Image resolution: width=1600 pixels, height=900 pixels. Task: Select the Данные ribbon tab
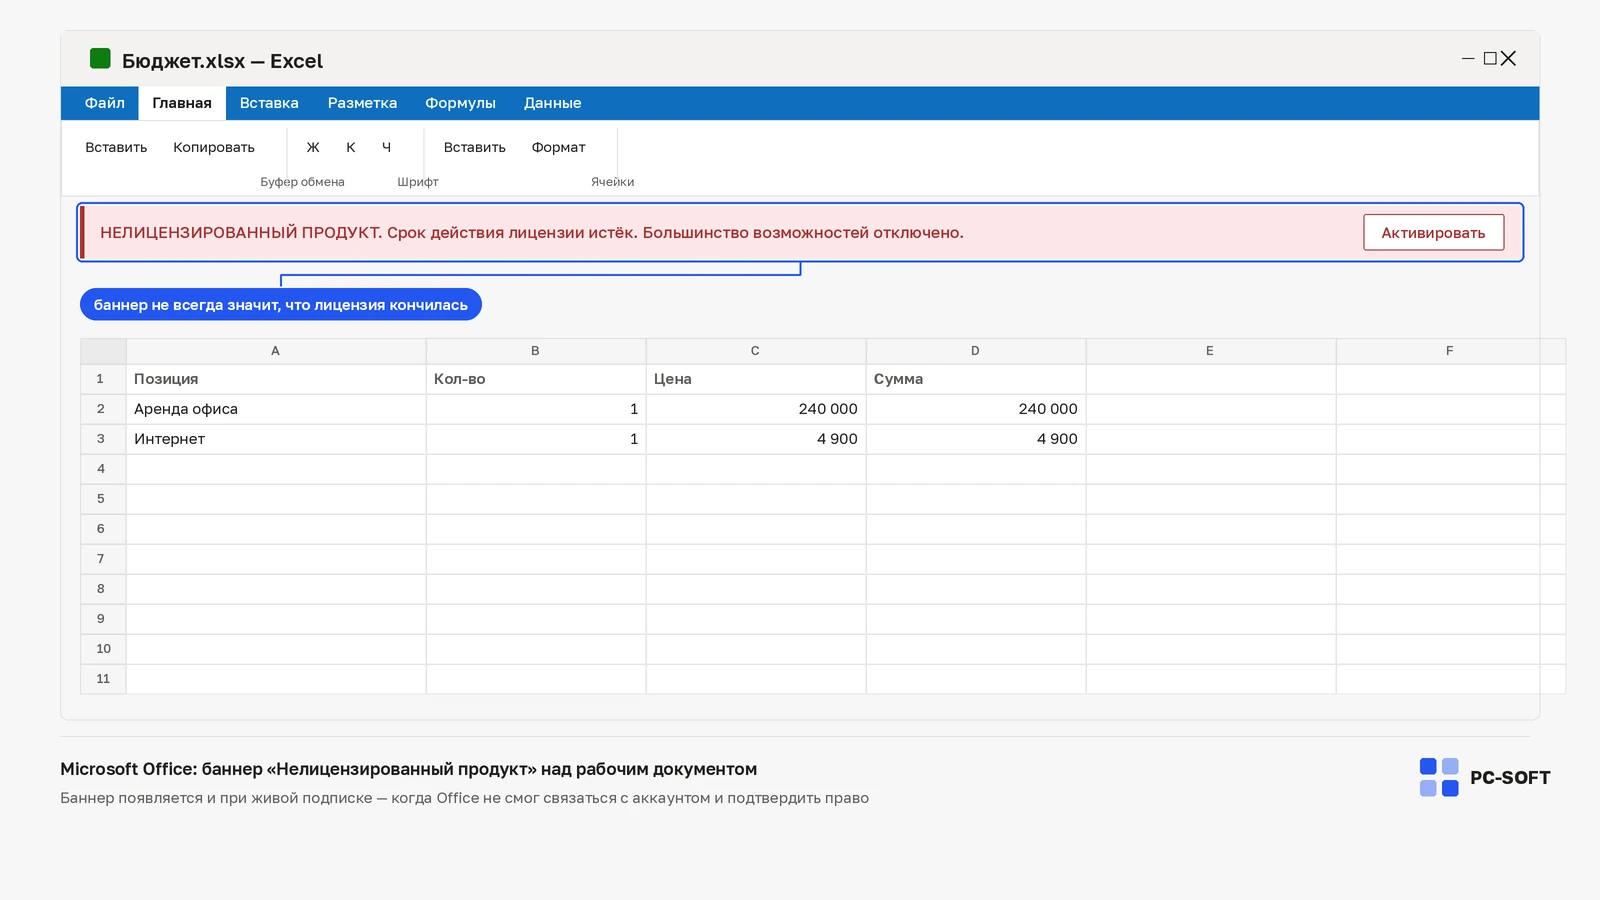click(552, 103)
